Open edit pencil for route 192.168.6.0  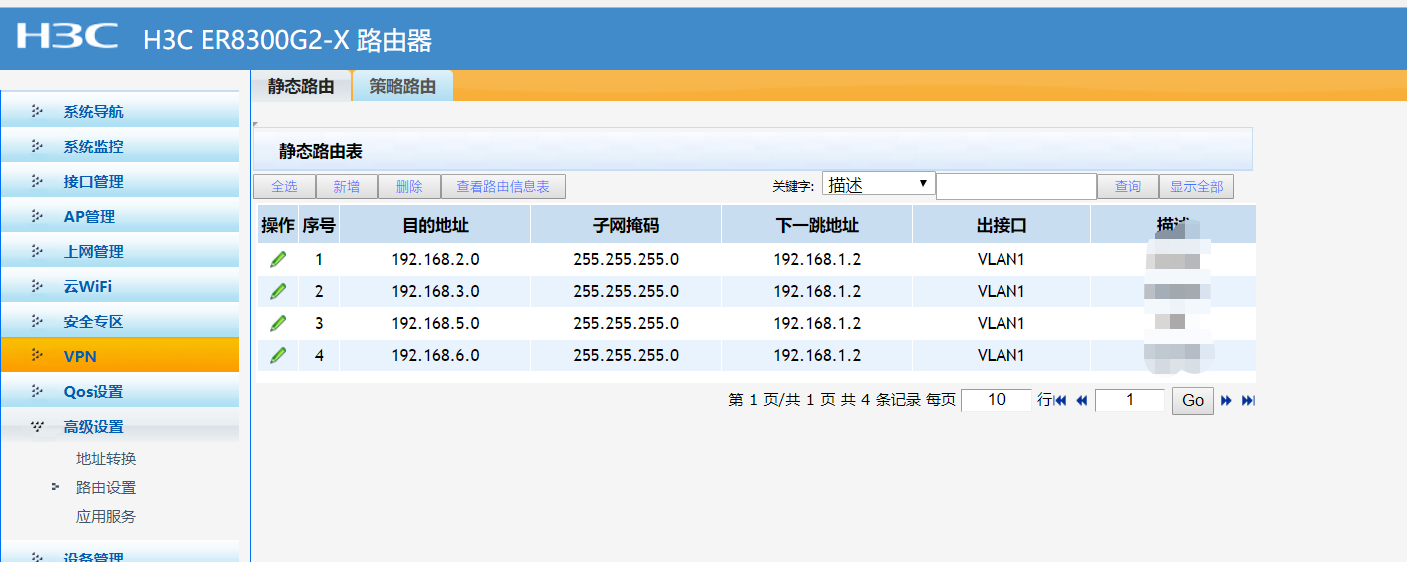(x=278, y=356)
